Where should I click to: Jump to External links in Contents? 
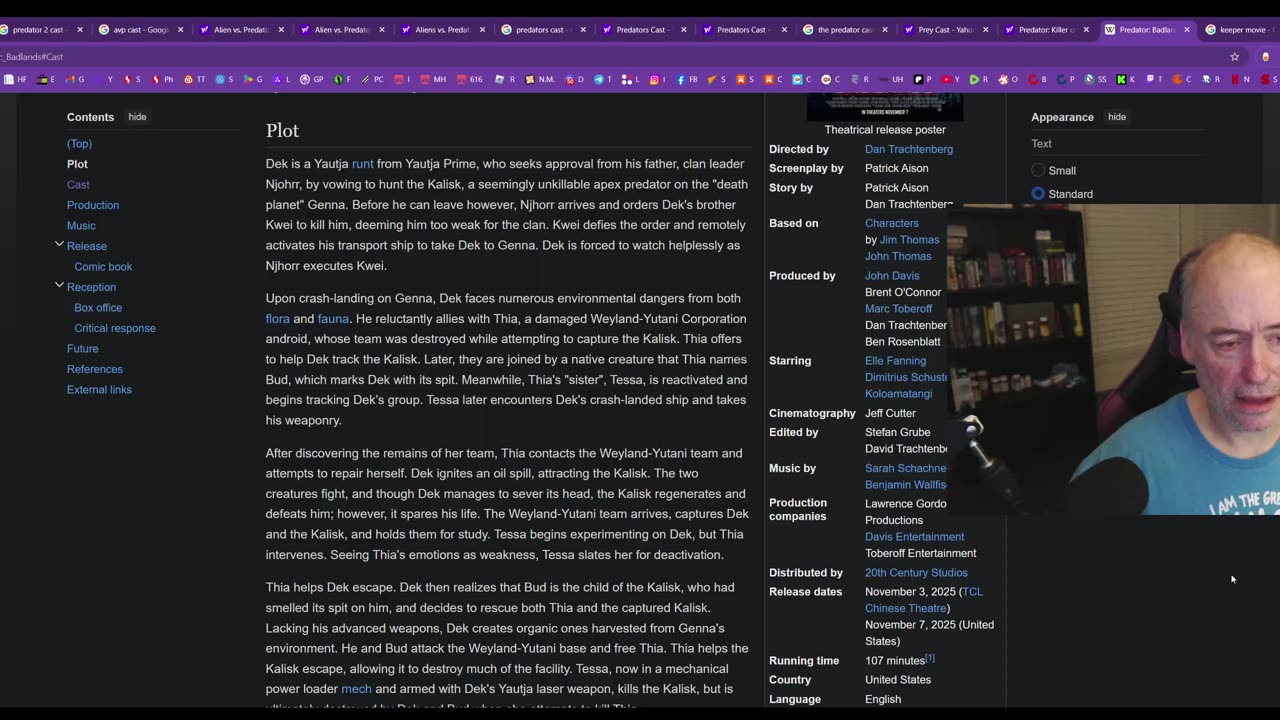click(x=99, y=390)
